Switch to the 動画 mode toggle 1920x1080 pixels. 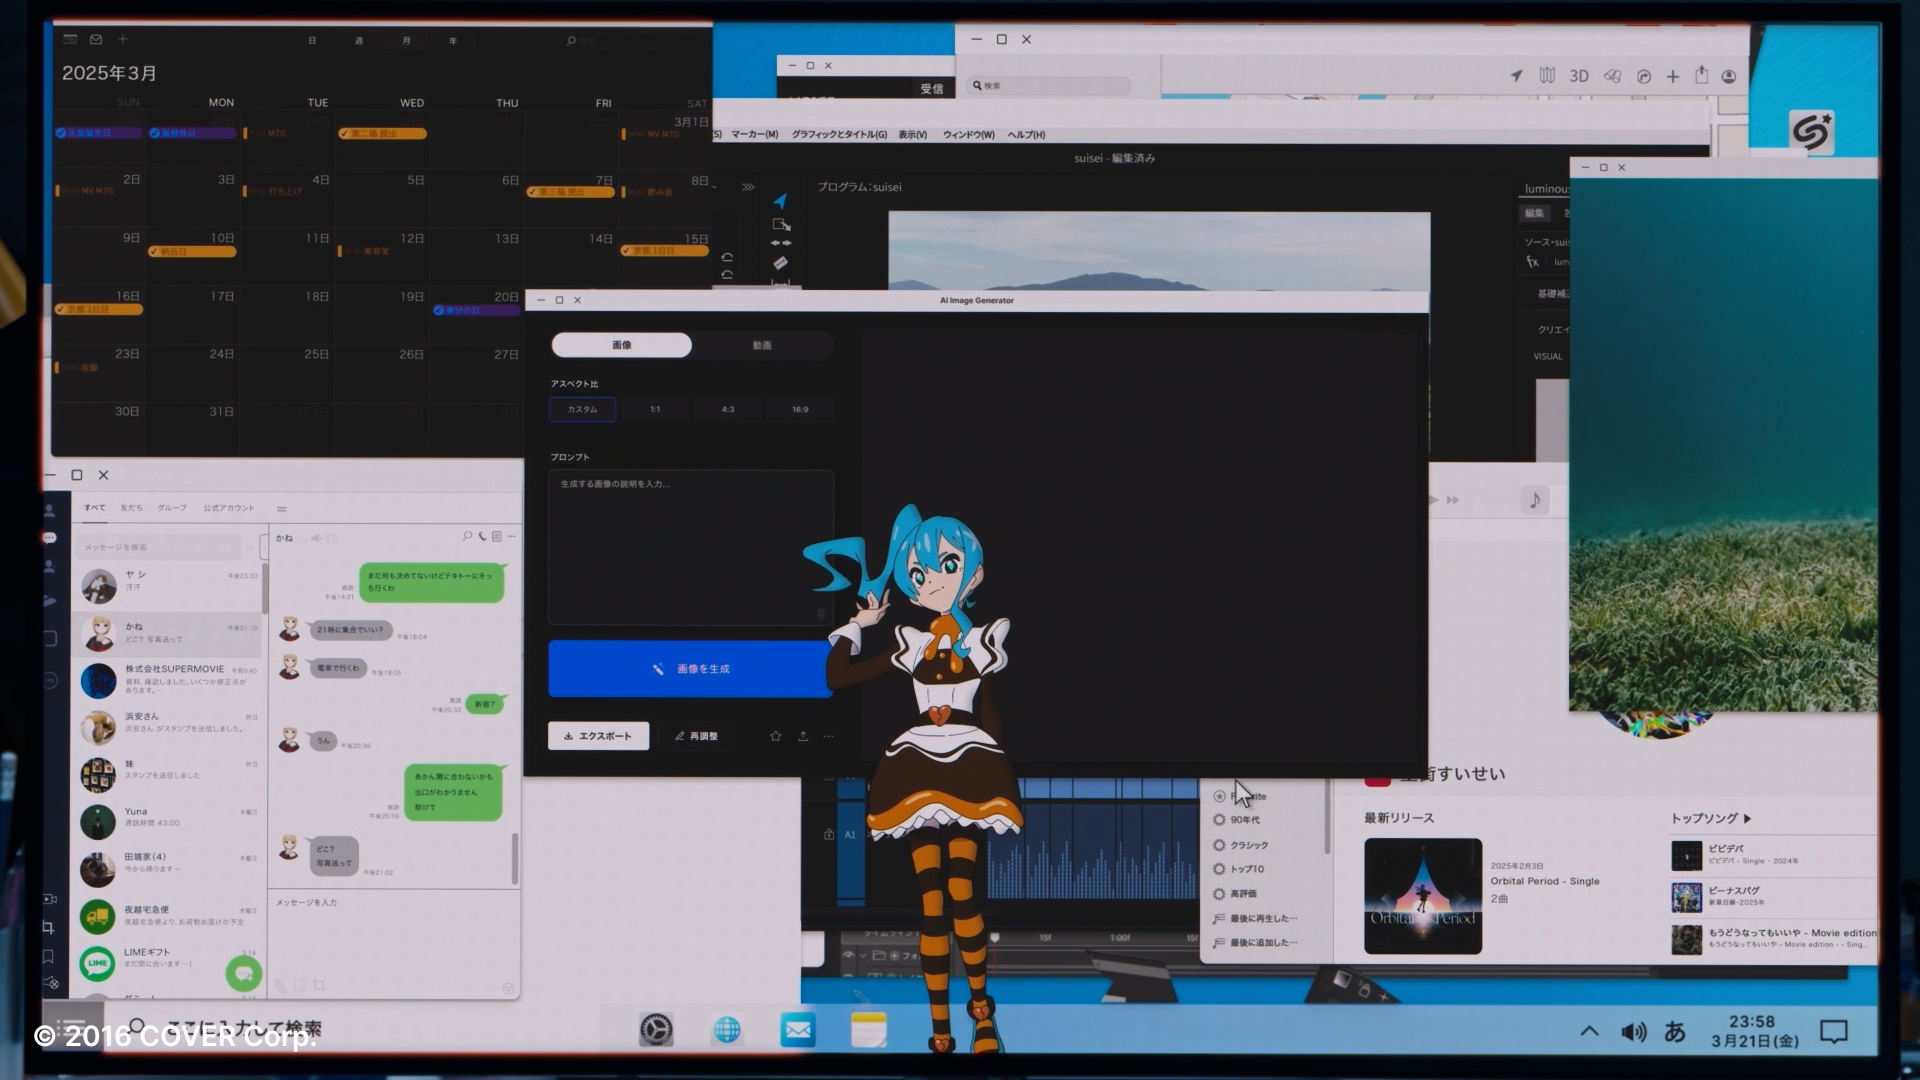[x=762, y=345]
